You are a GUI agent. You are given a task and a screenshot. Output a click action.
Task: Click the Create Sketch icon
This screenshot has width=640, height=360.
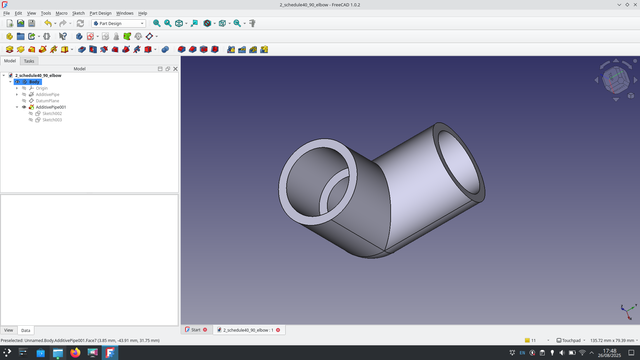pos(91,36)
